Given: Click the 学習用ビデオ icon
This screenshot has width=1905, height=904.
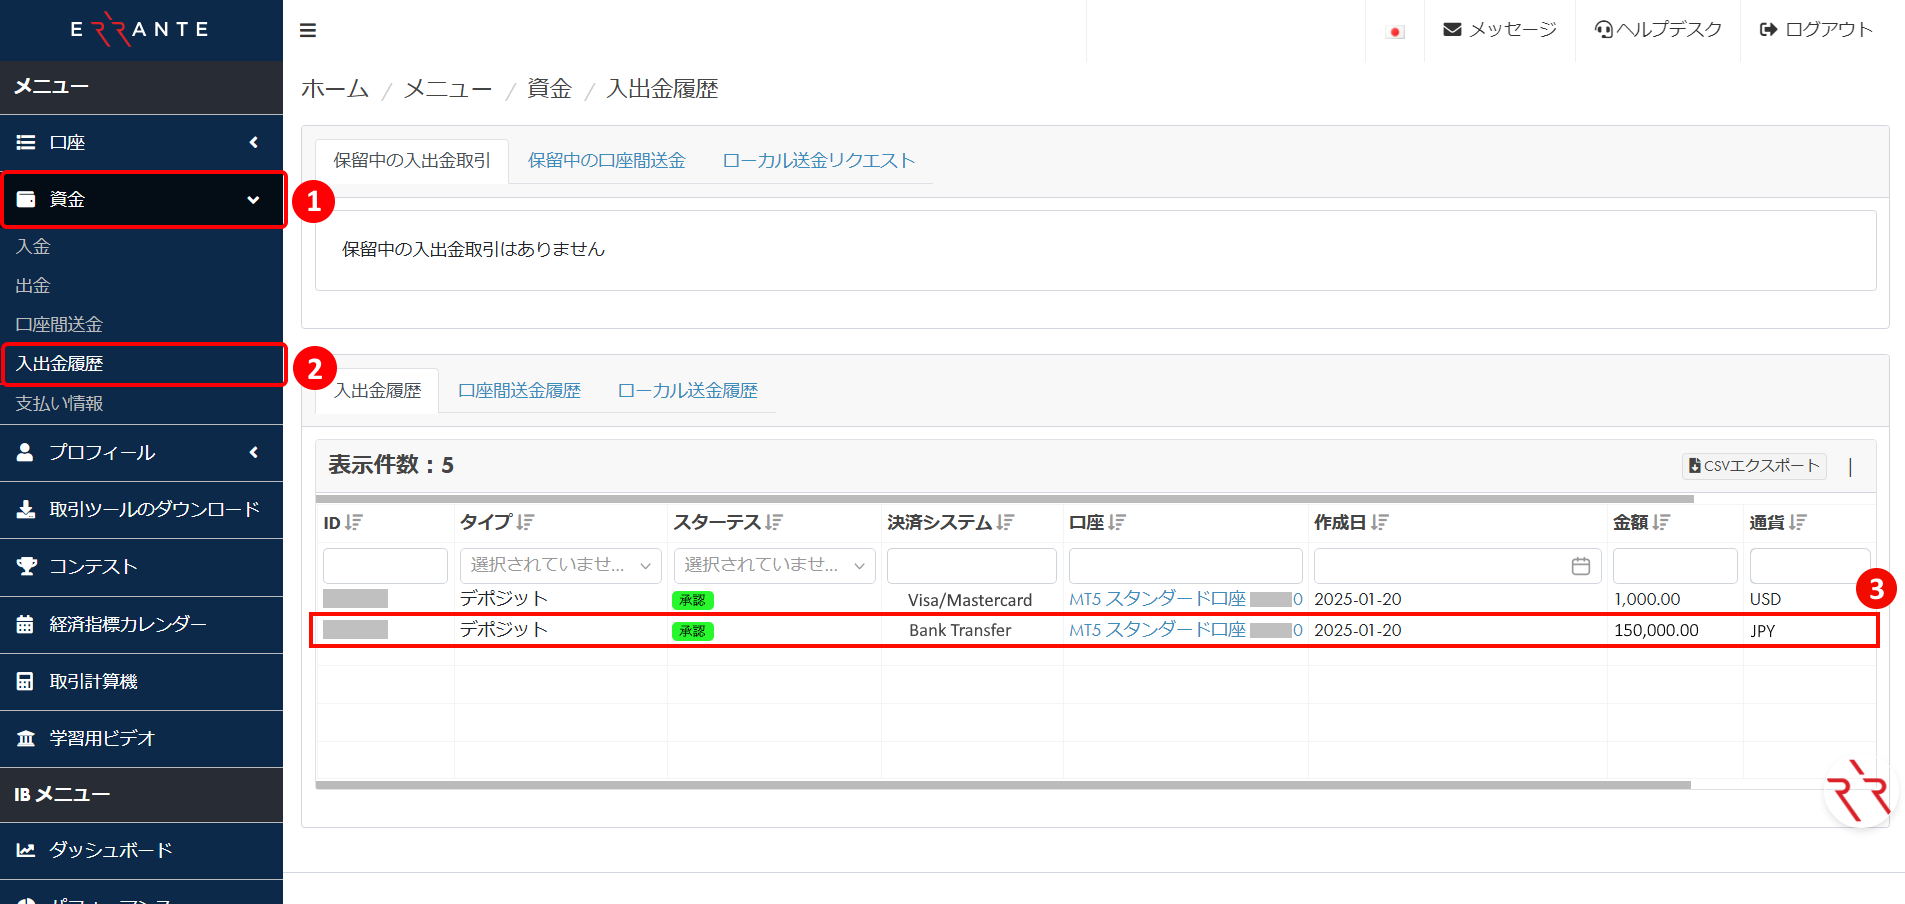Looking at the screenshot, I should (26, 738).
